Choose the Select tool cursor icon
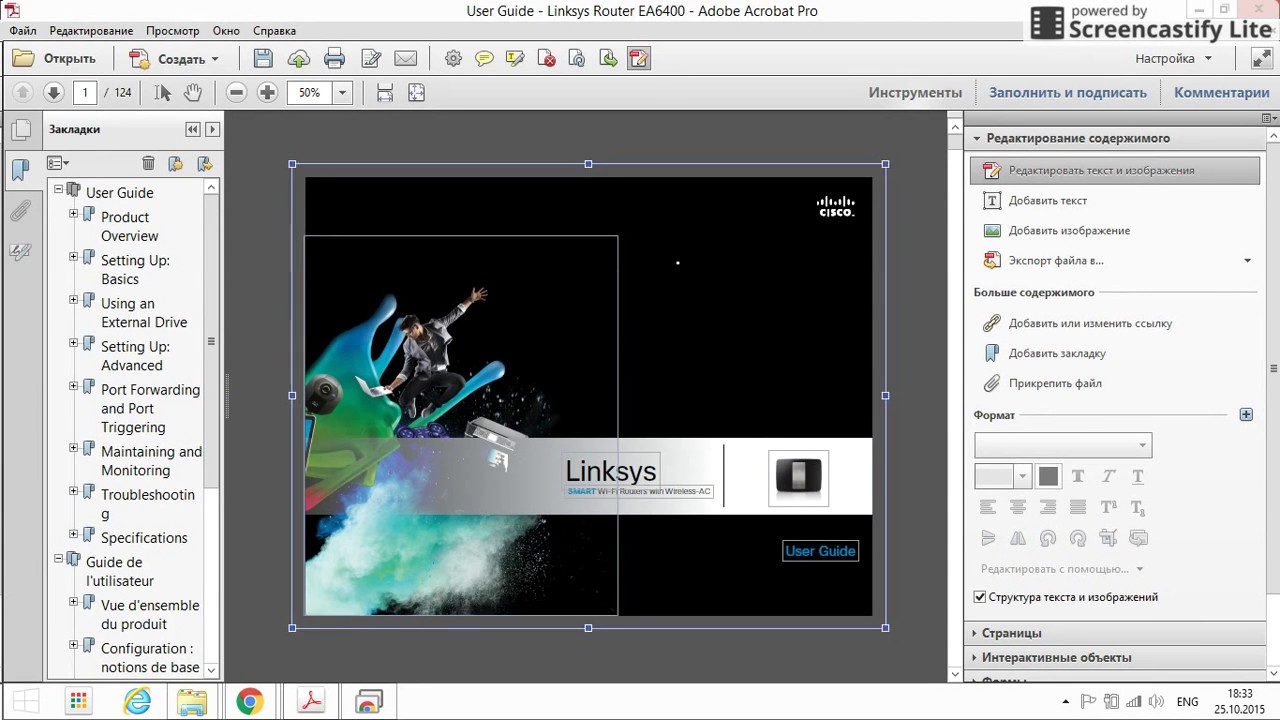 pyautogui.click(x=163, y=92)
